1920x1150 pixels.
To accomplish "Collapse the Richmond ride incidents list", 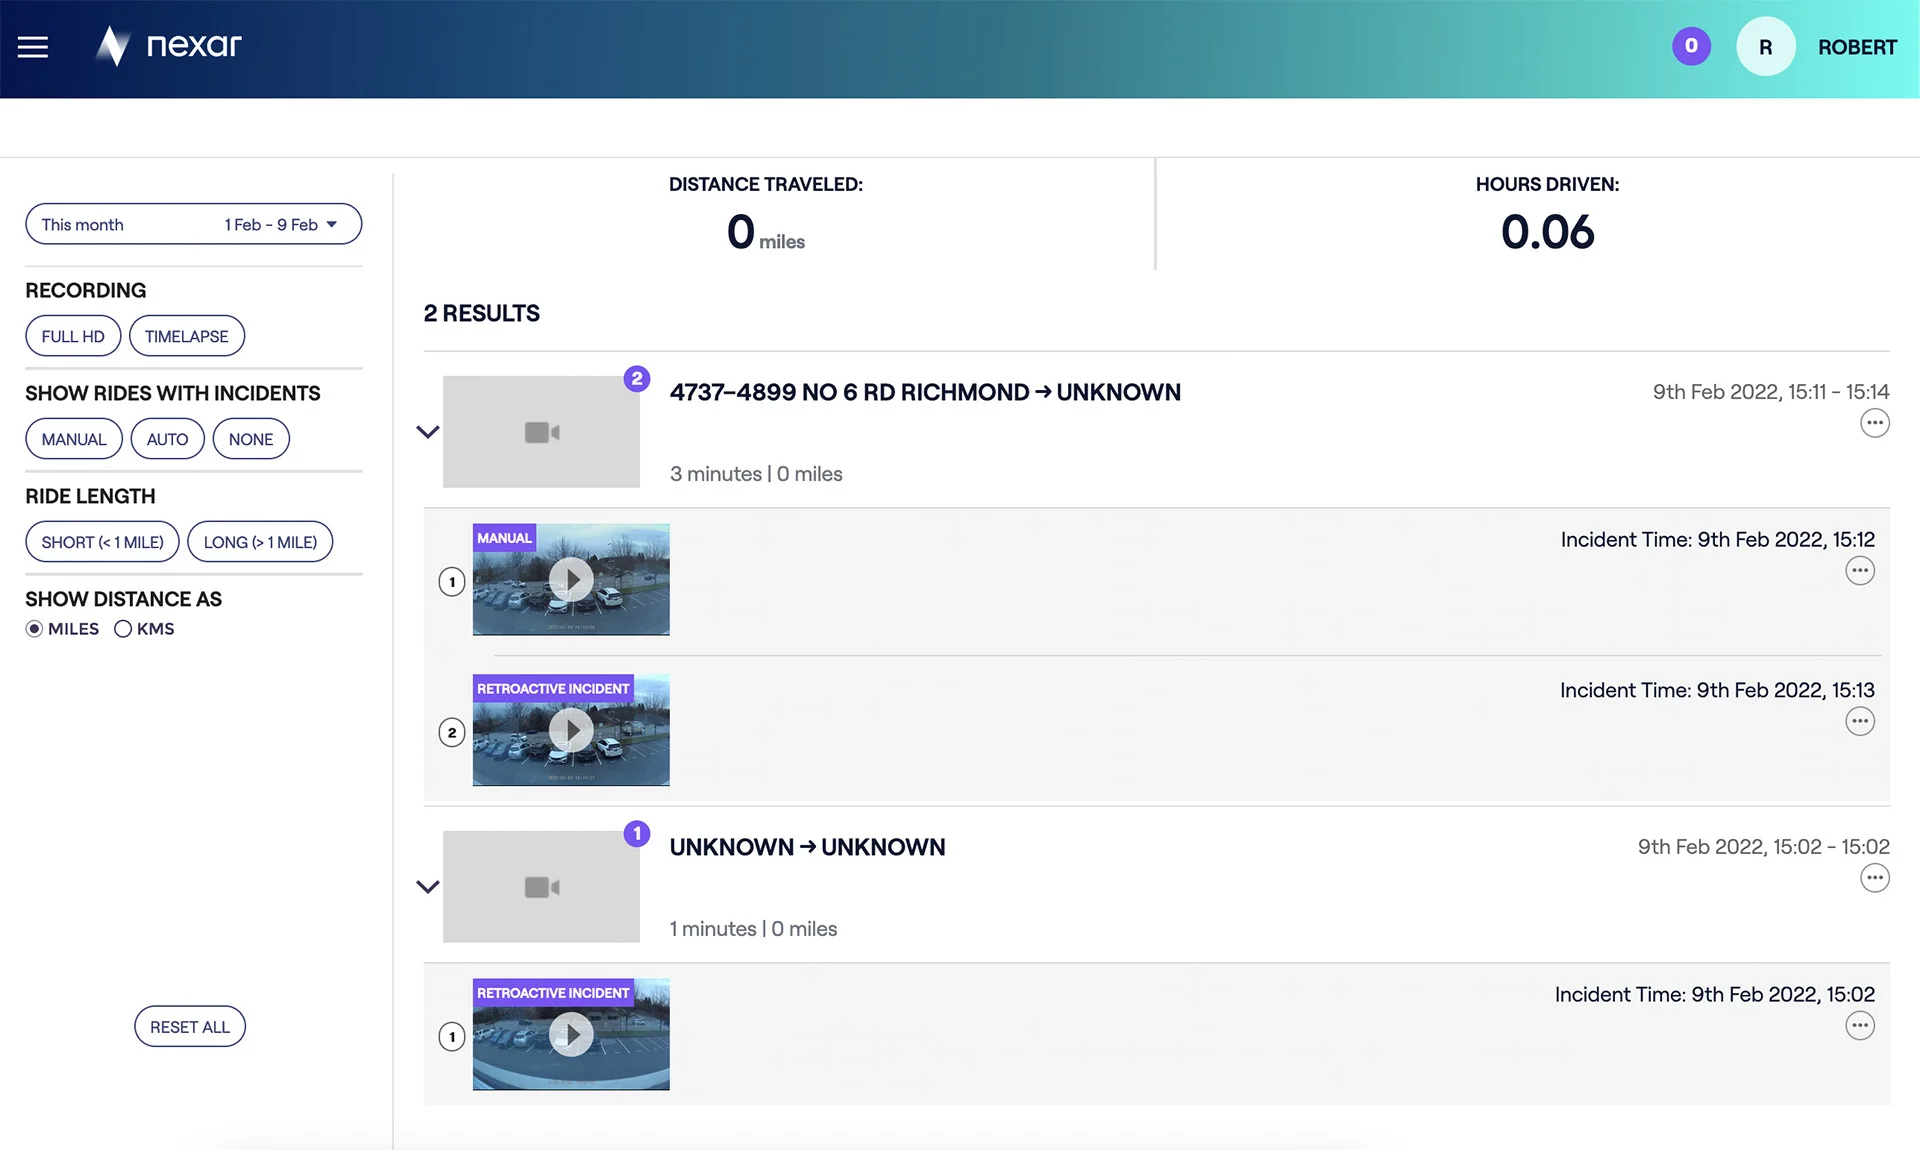I will tap(428, 432).
